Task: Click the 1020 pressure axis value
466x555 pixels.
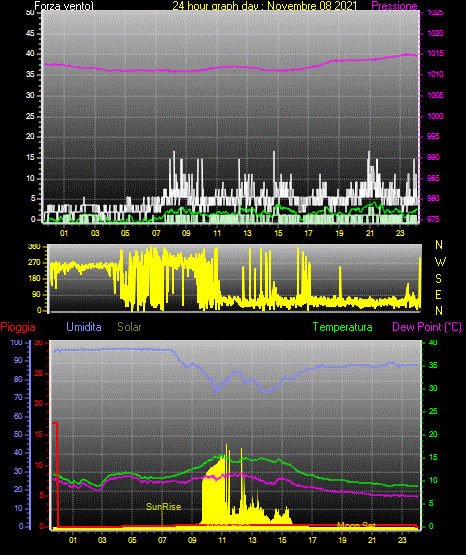Action: click(435, 33)
